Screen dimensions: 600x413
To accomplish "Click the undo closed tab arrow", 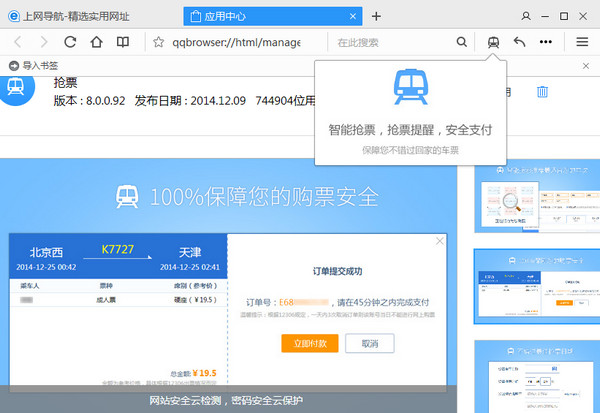I will point(519,42).
